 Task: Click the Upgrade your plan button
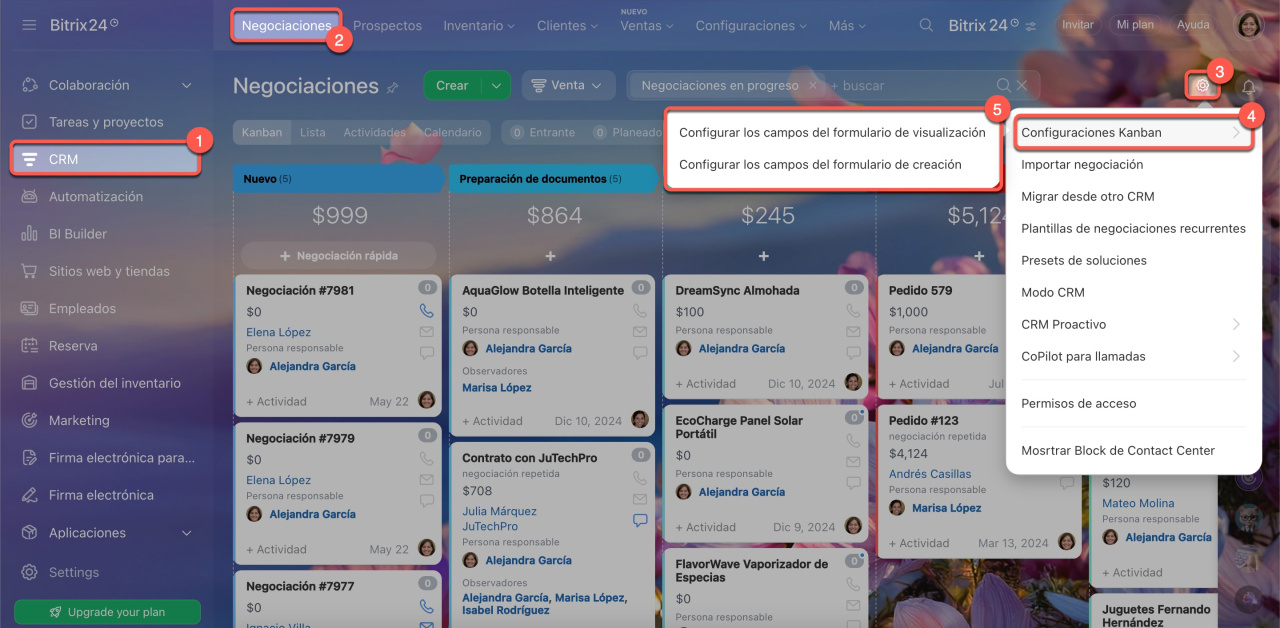coord(107,612)
